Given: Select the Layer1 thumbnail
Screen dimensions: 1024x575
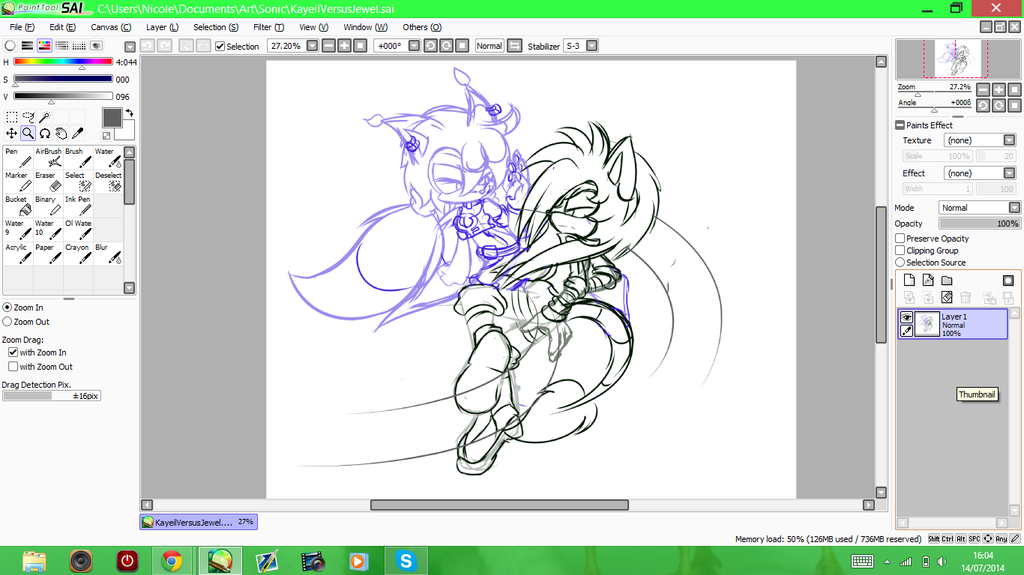Looking at the screenshot, I should tap(927, 324).
